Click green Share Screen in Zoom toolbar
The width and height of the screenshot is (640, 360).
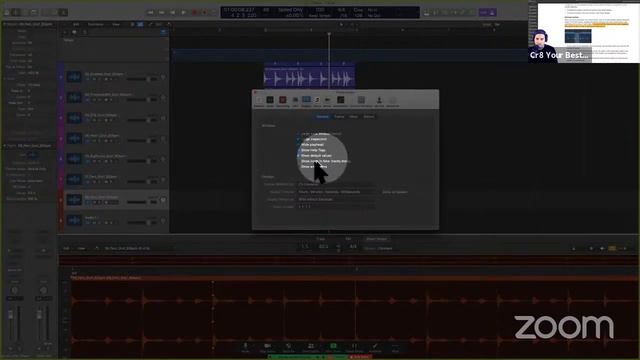pos(333,347)
